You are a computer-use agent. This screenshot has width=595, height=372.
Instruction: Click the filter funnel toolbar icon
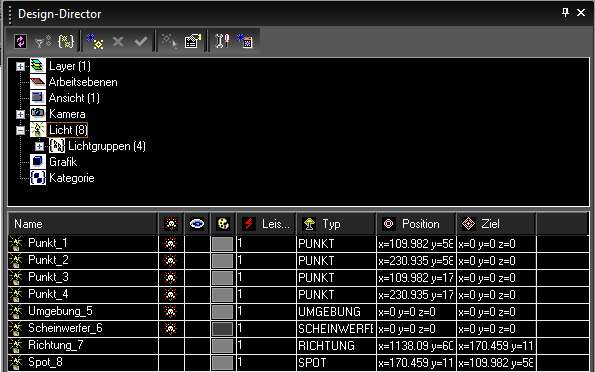pos(43,41)
